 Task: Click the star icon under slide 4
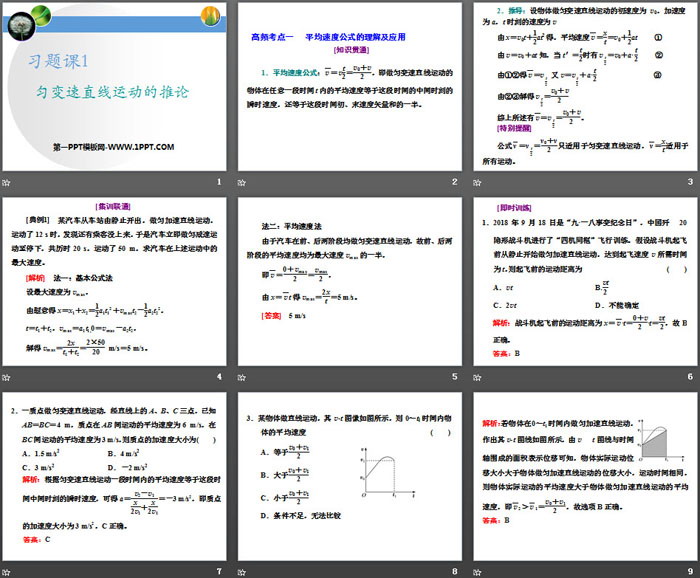pos(6,377)
